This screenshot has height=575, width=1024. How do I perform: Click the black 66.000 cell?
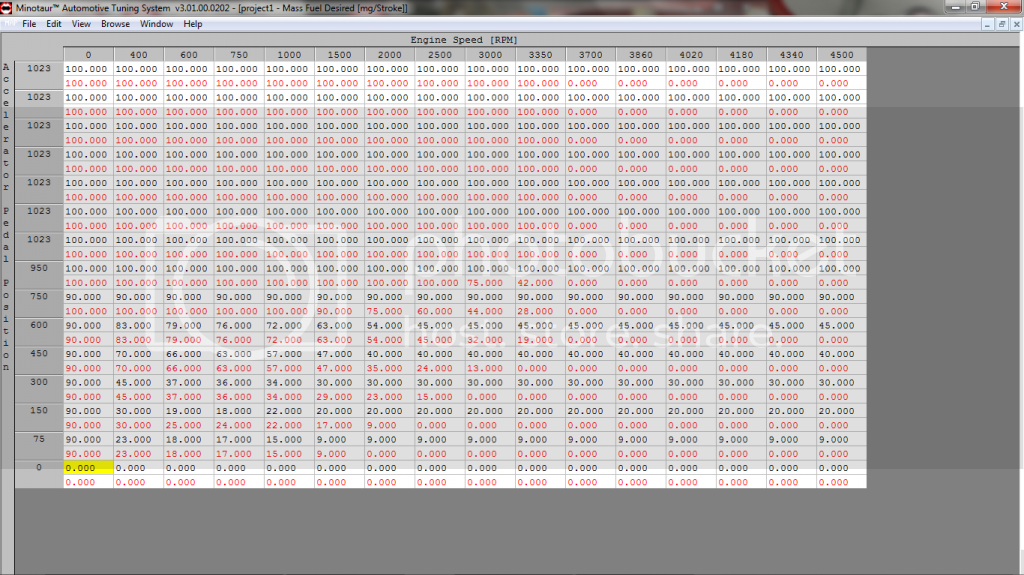(189, 354)
